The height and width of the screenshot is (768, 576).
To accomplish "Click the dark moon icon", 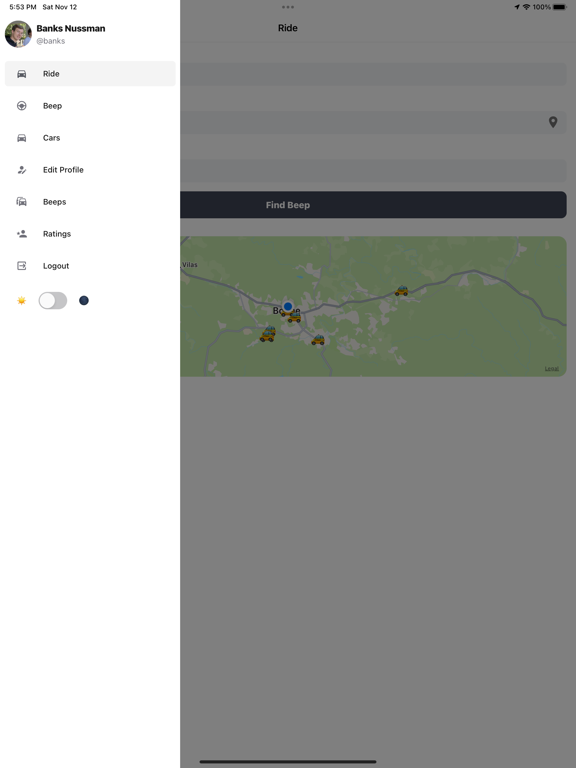I will pyautogui.click(x=84, y=300).
